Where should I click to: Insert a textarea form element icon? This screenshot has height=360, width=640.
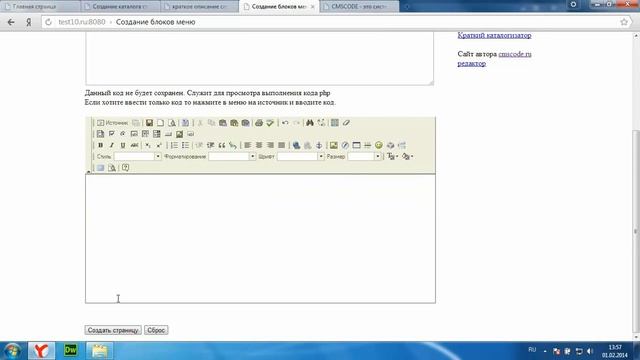(x=145, y=134)
